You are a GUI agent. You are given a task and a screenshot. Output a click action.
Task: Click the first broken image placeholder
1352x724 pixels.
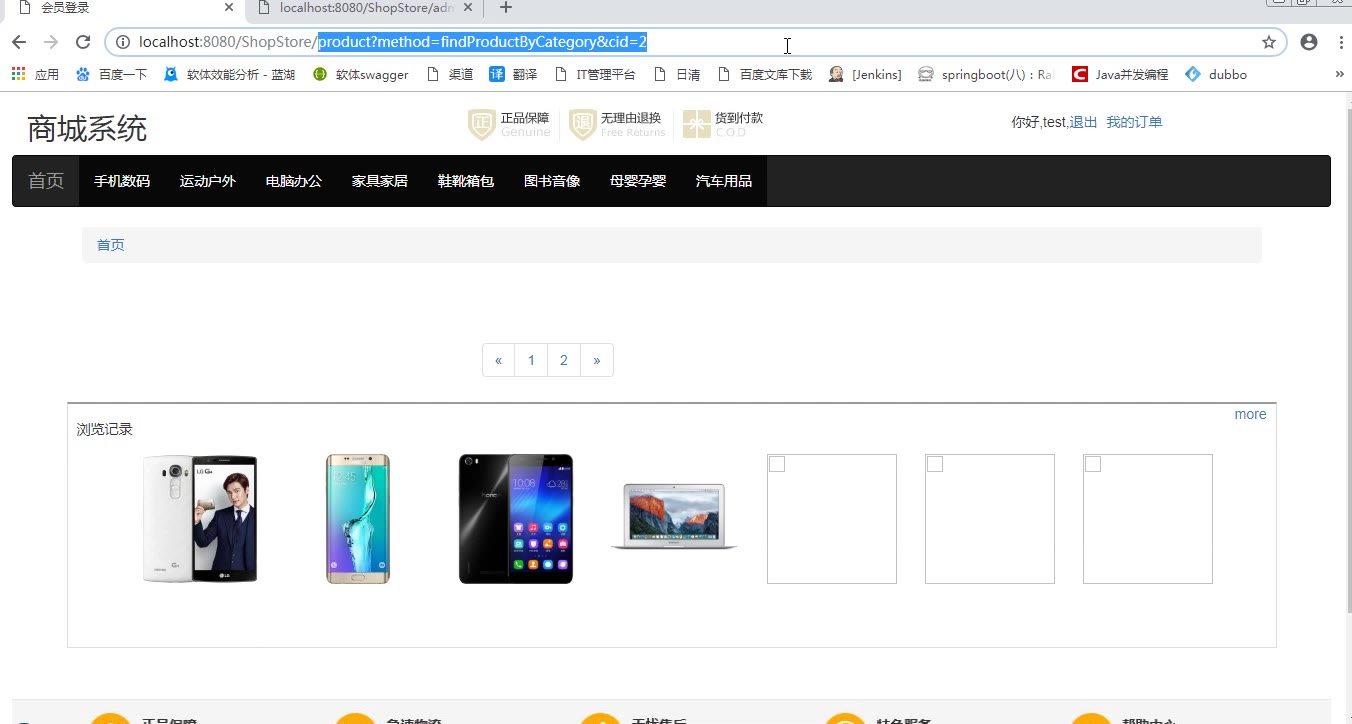point(832,519)
